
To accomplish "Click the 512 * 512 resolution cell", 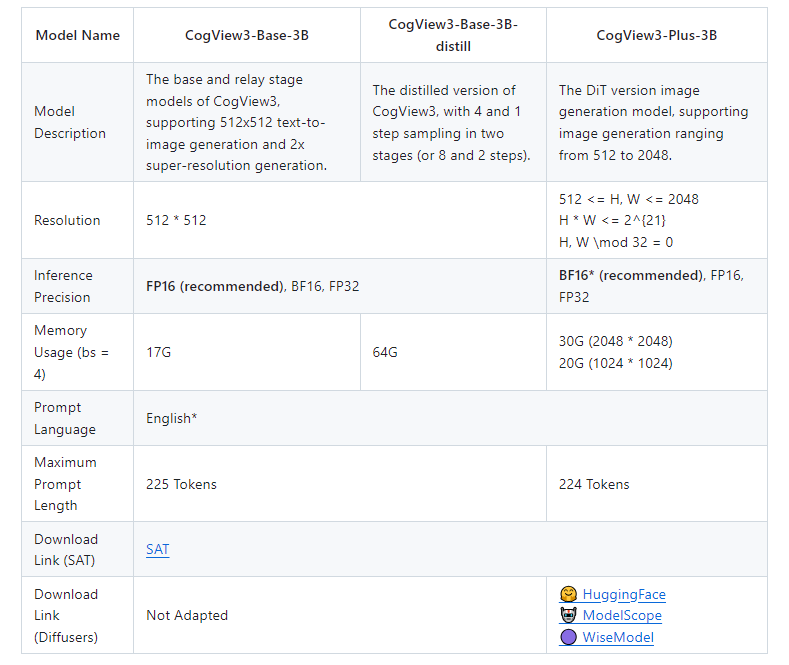I will coord(340,220).
